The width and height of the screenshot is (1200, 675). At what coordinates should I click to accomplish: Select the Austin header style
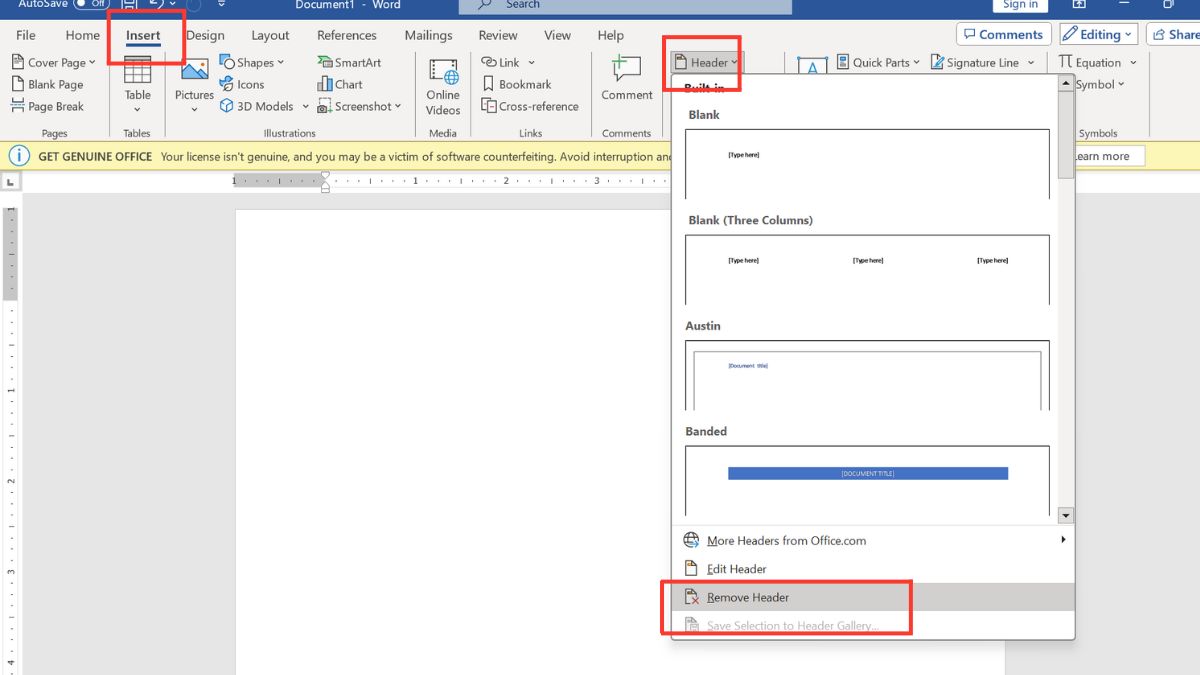[x=867, y=375]
